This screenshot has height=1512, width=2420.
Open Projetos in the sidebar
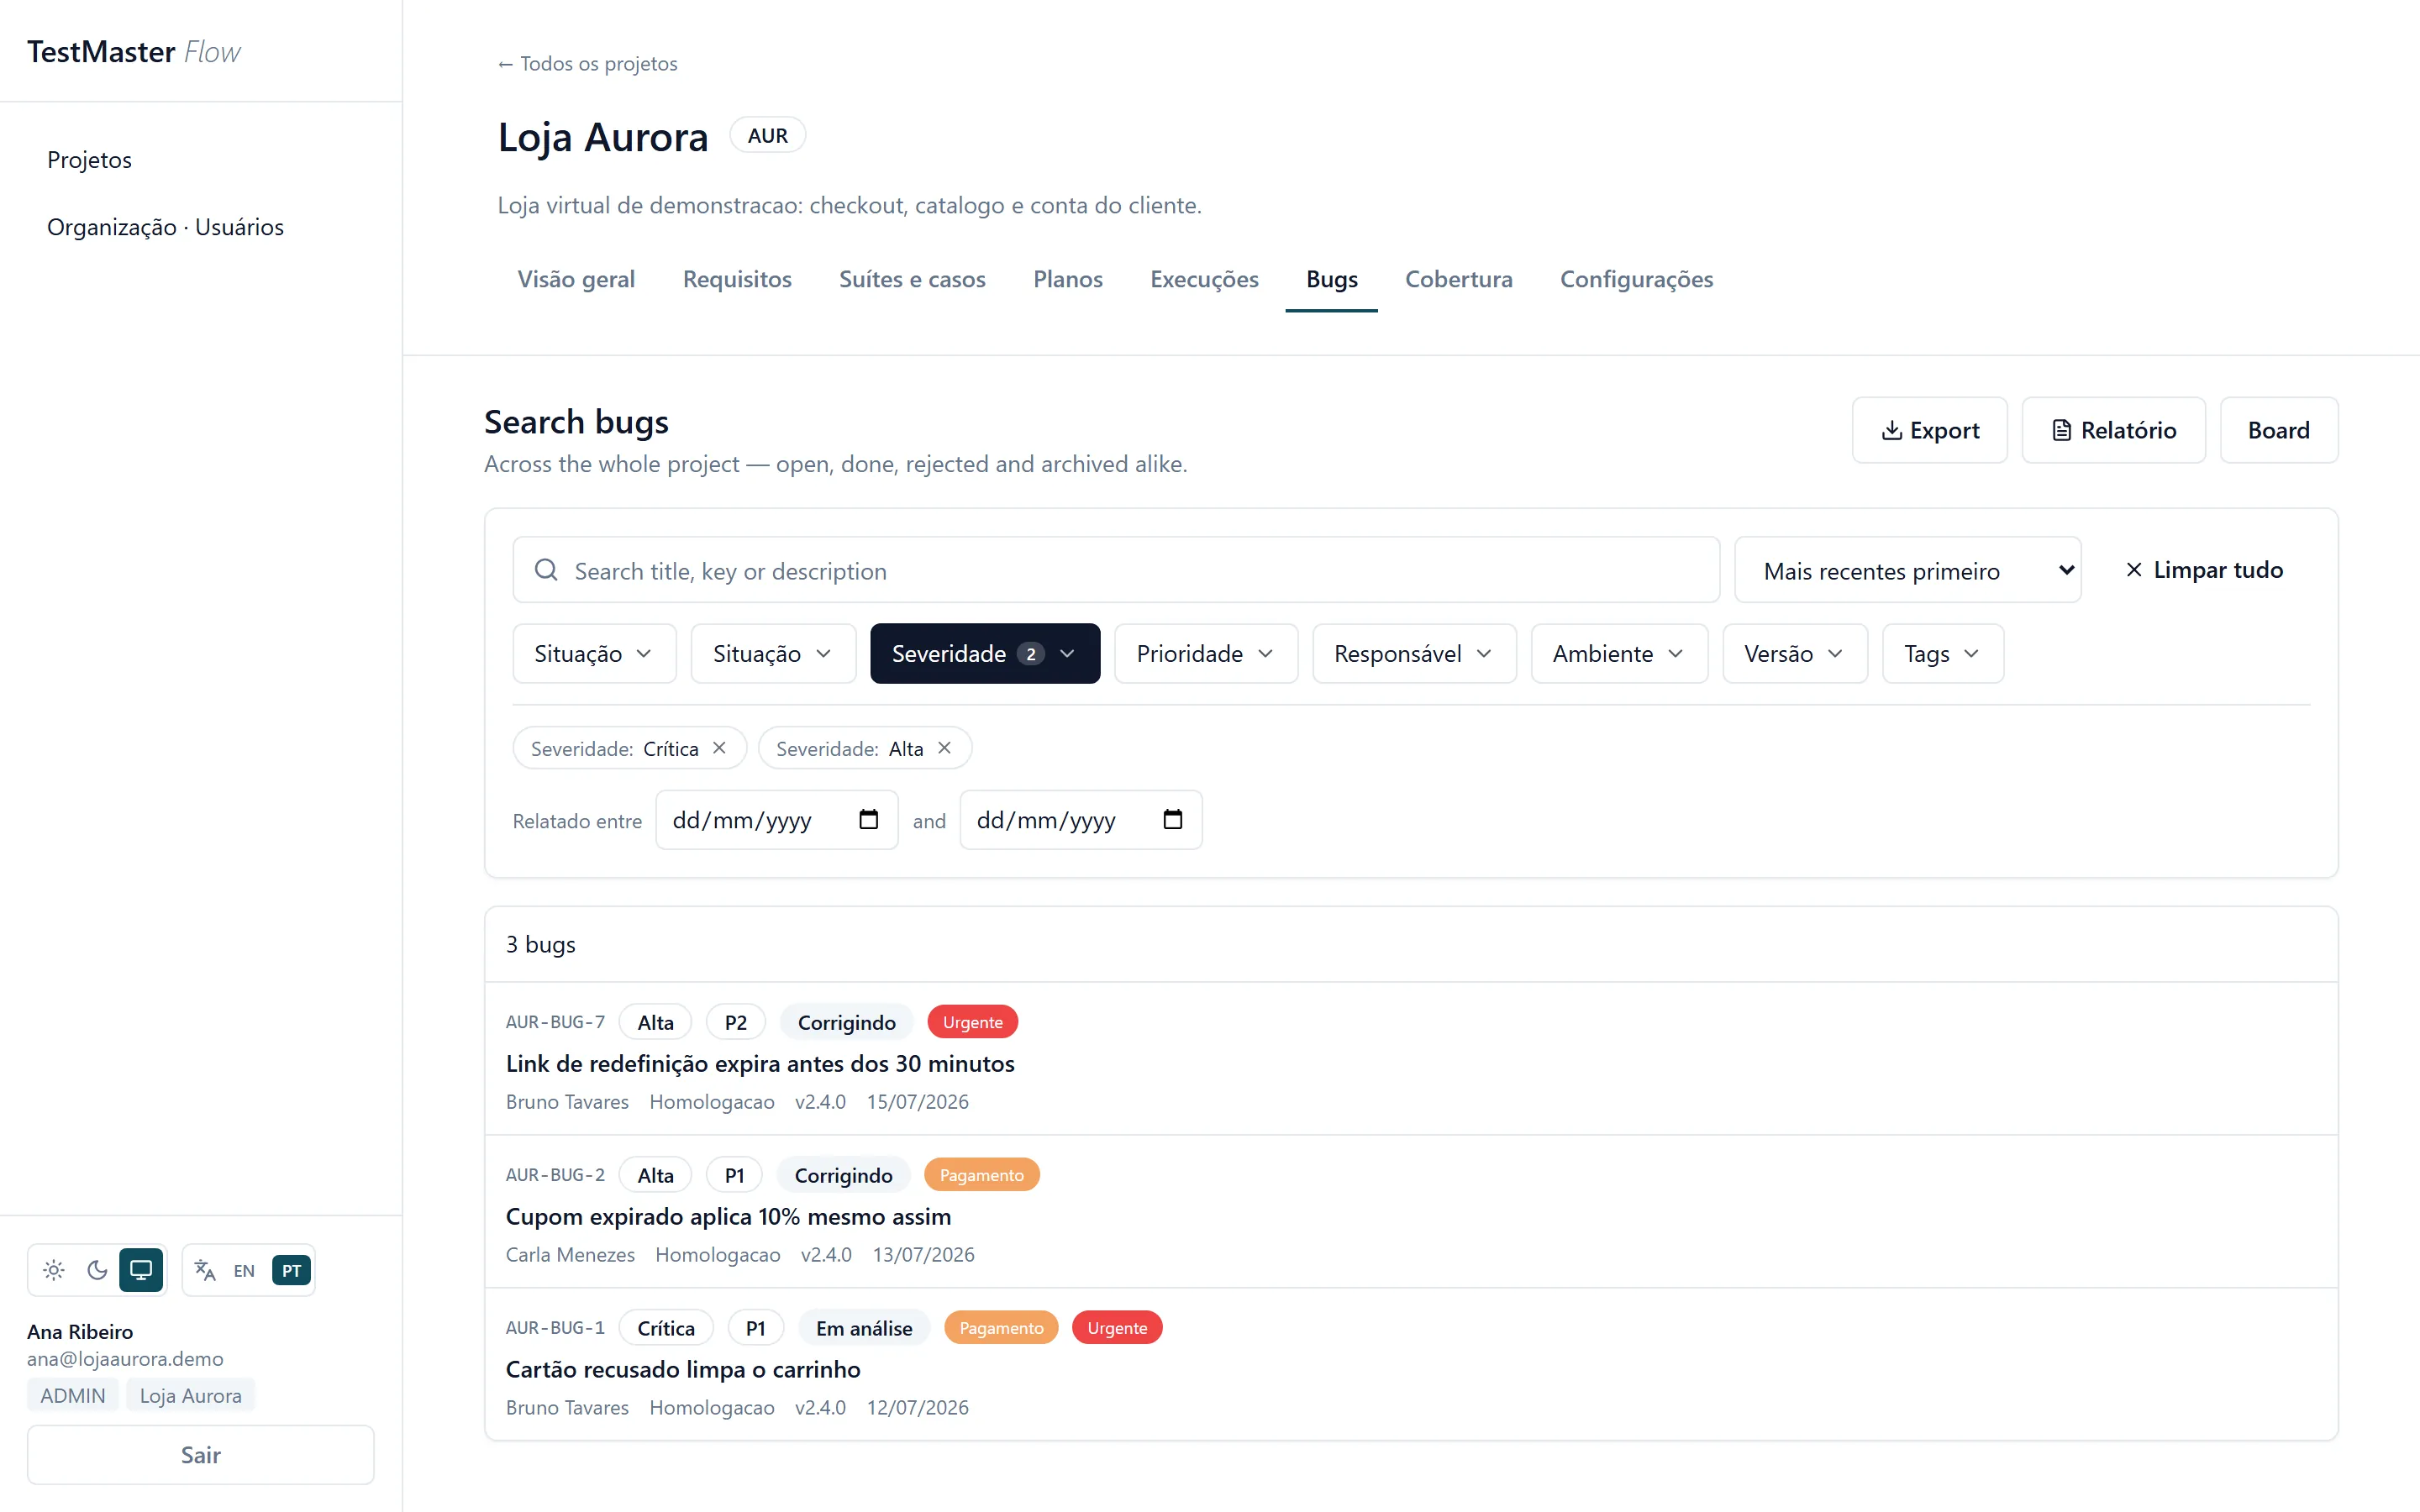[89, 160]
